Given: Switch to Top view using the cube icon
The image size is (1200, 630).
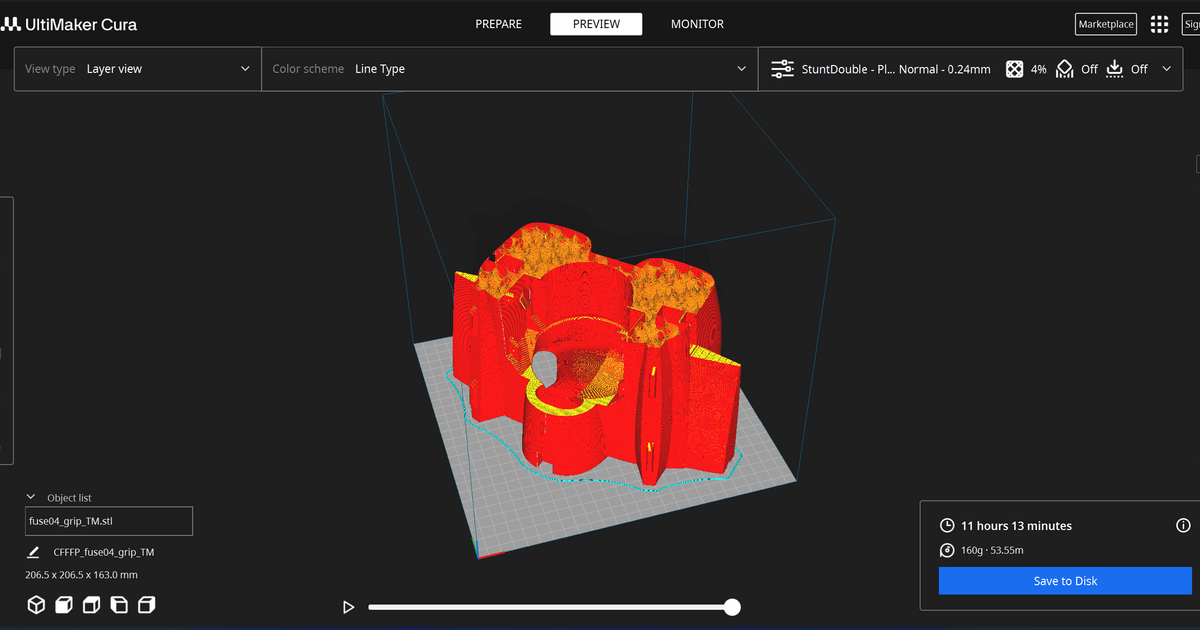Looking at the screenshot, I should point(91,605).
